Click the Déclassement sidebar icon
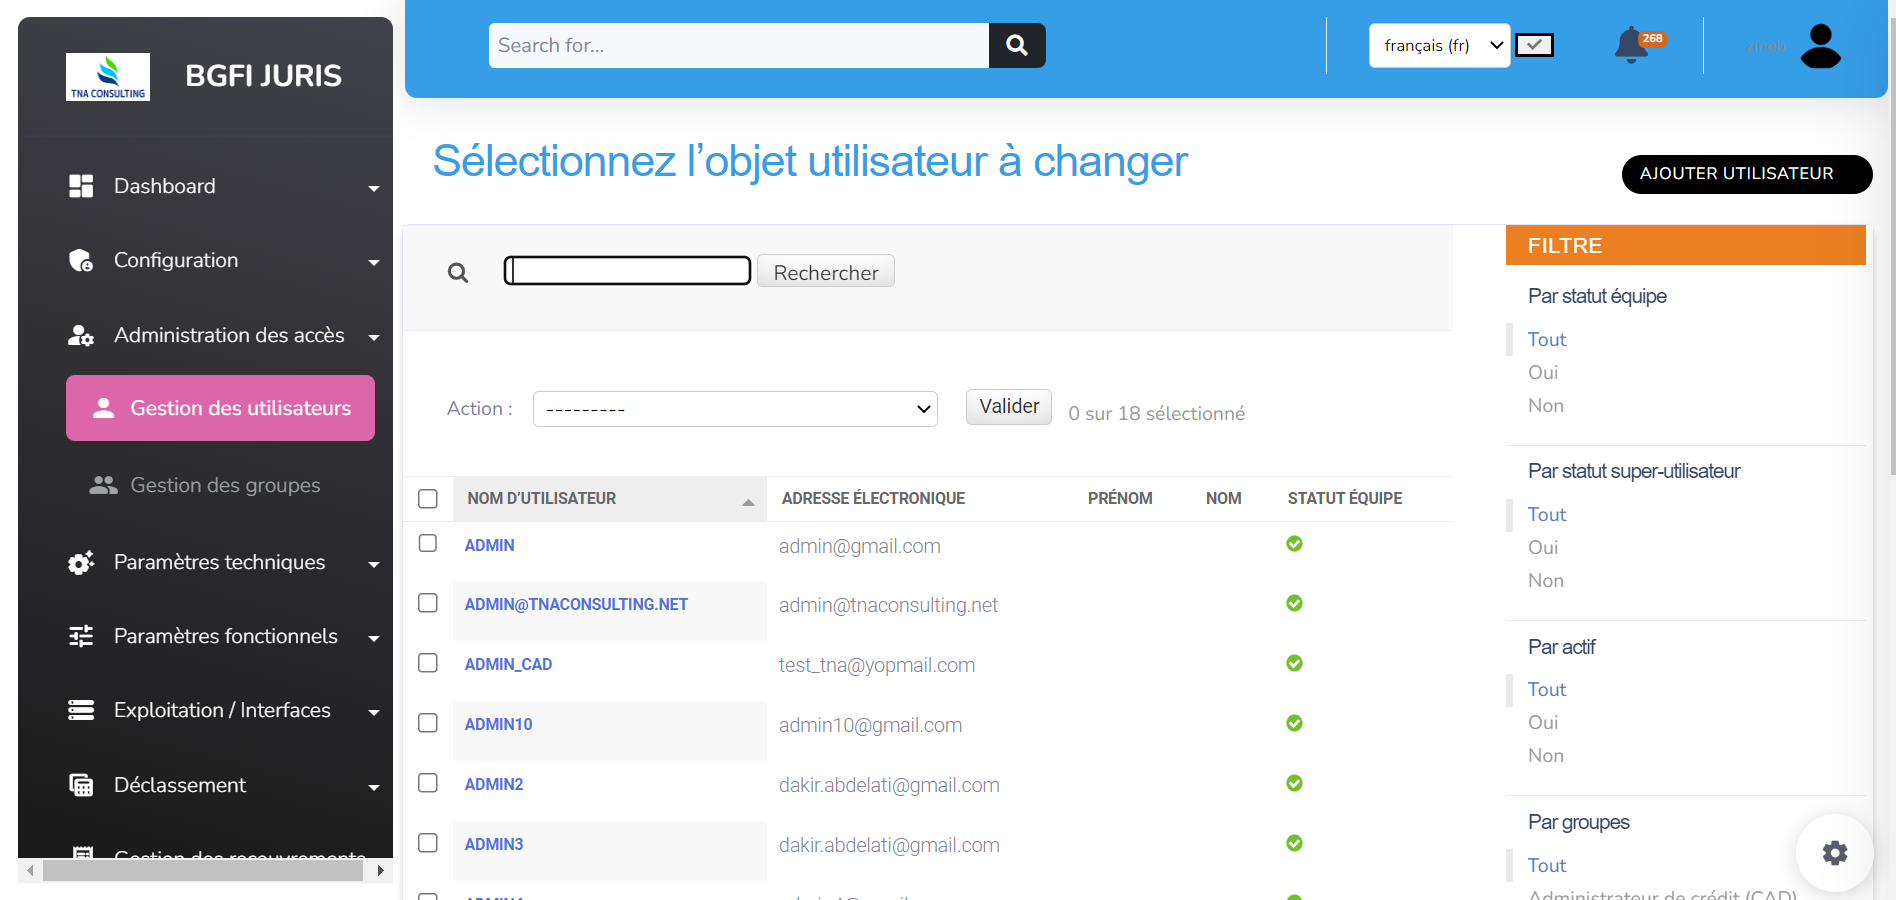This screenshot has height=900, width=1896. (81, 785)
